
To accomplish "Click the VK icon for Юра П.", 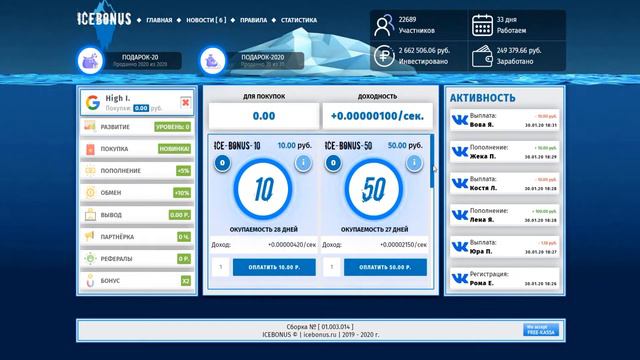I will [460, 247].
